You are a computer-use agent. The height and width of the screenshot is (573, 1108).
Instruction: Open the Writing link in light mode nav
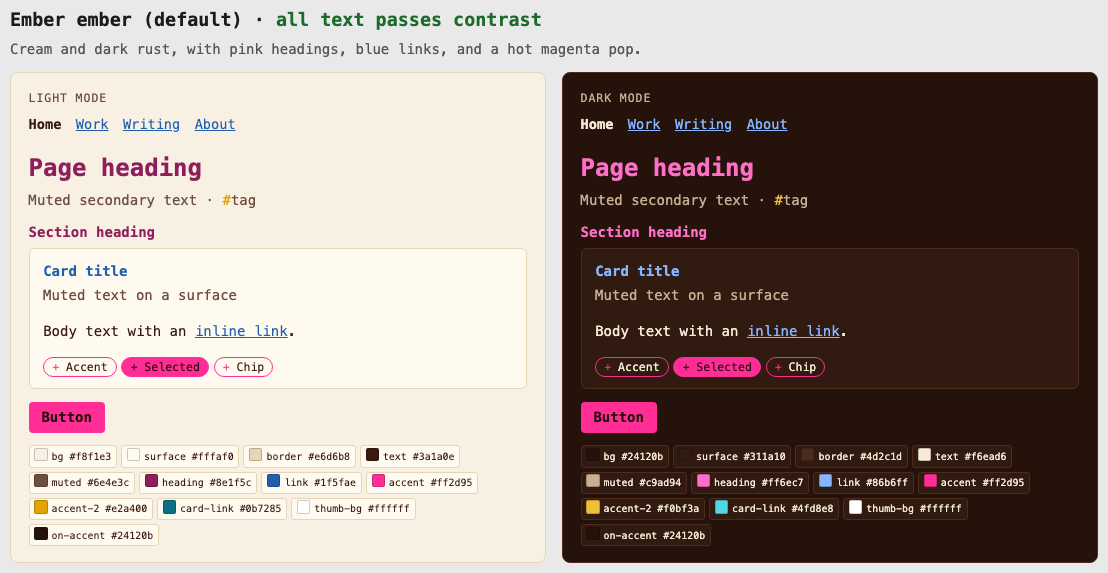tap(151, 124)
